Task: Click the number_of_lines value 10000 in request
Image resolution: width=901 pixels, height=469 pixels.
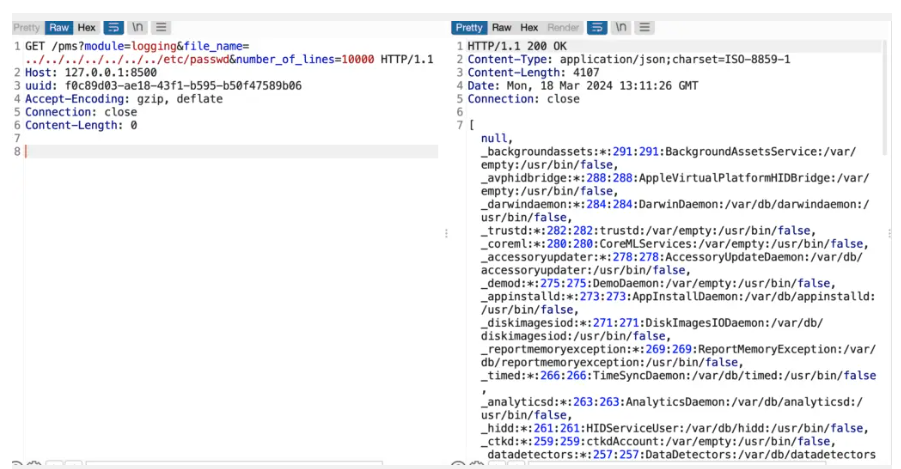Action: point(356,60)
